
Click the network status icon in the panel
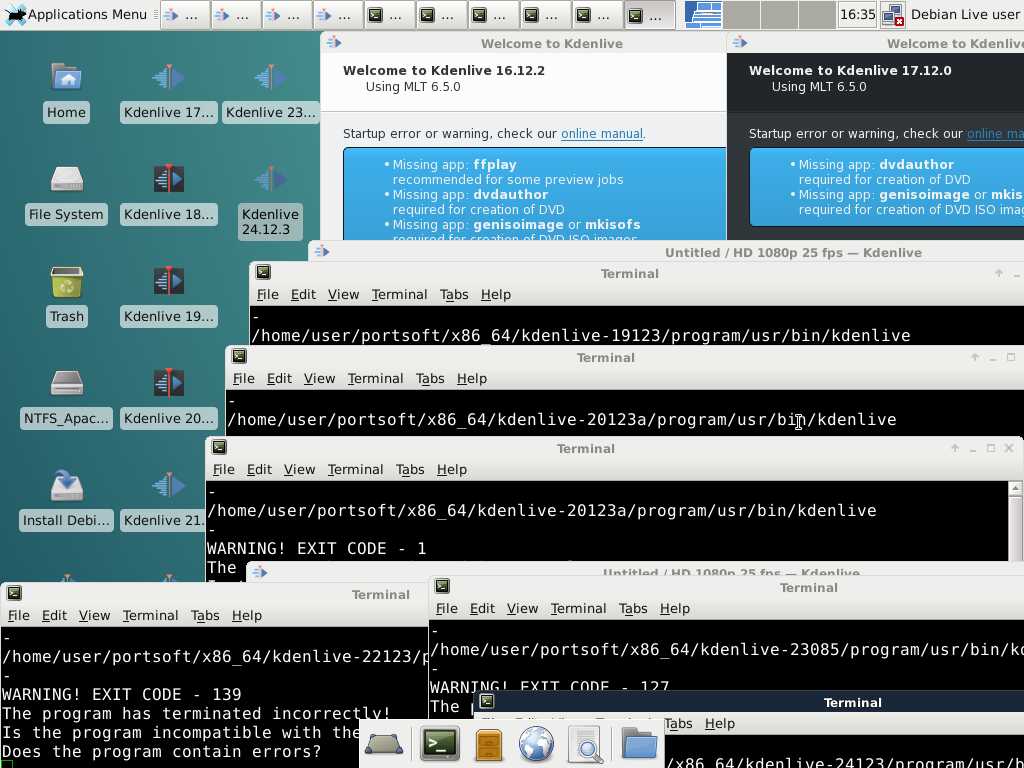(892, 14)
